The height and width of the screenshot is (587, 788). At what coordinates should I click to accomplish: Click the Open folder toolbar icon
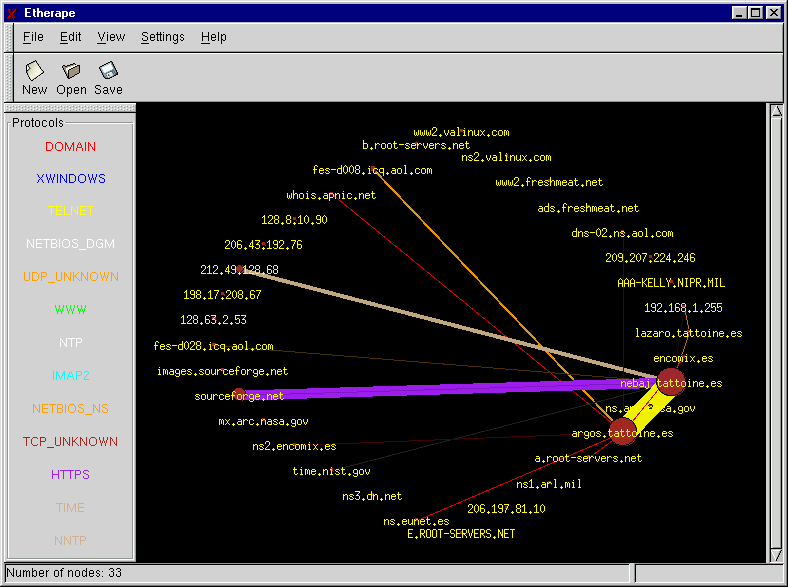tap(71, 71)
